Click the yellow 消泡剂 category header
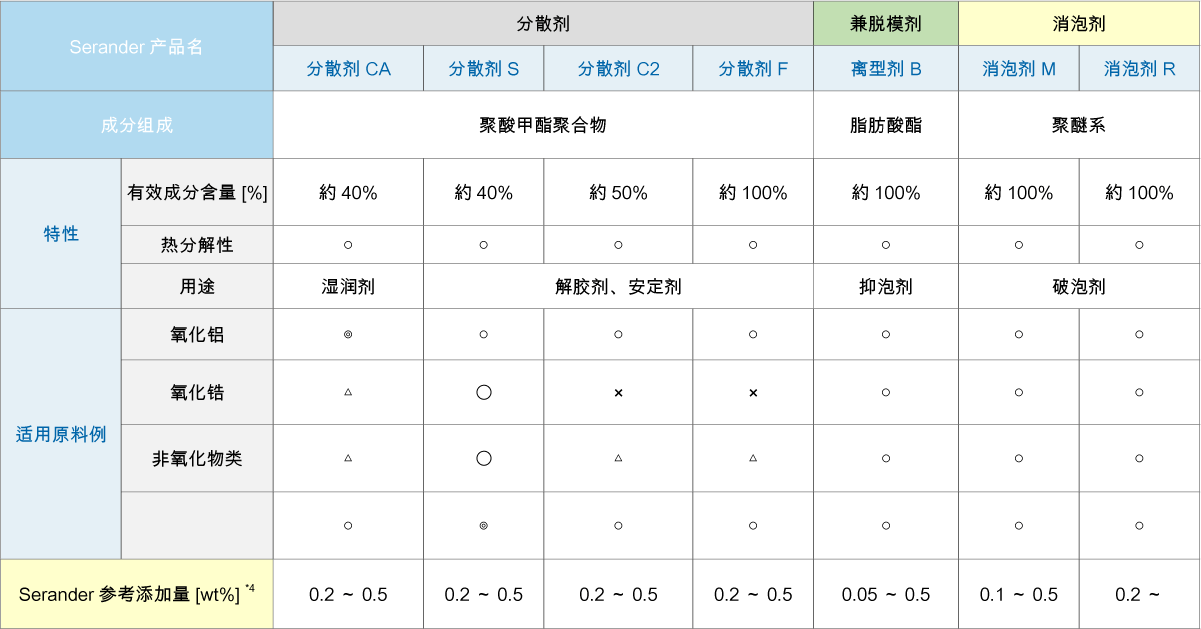Image resolution: width=1201 pixels, height=629 pixels. [x=1079, y=23]
